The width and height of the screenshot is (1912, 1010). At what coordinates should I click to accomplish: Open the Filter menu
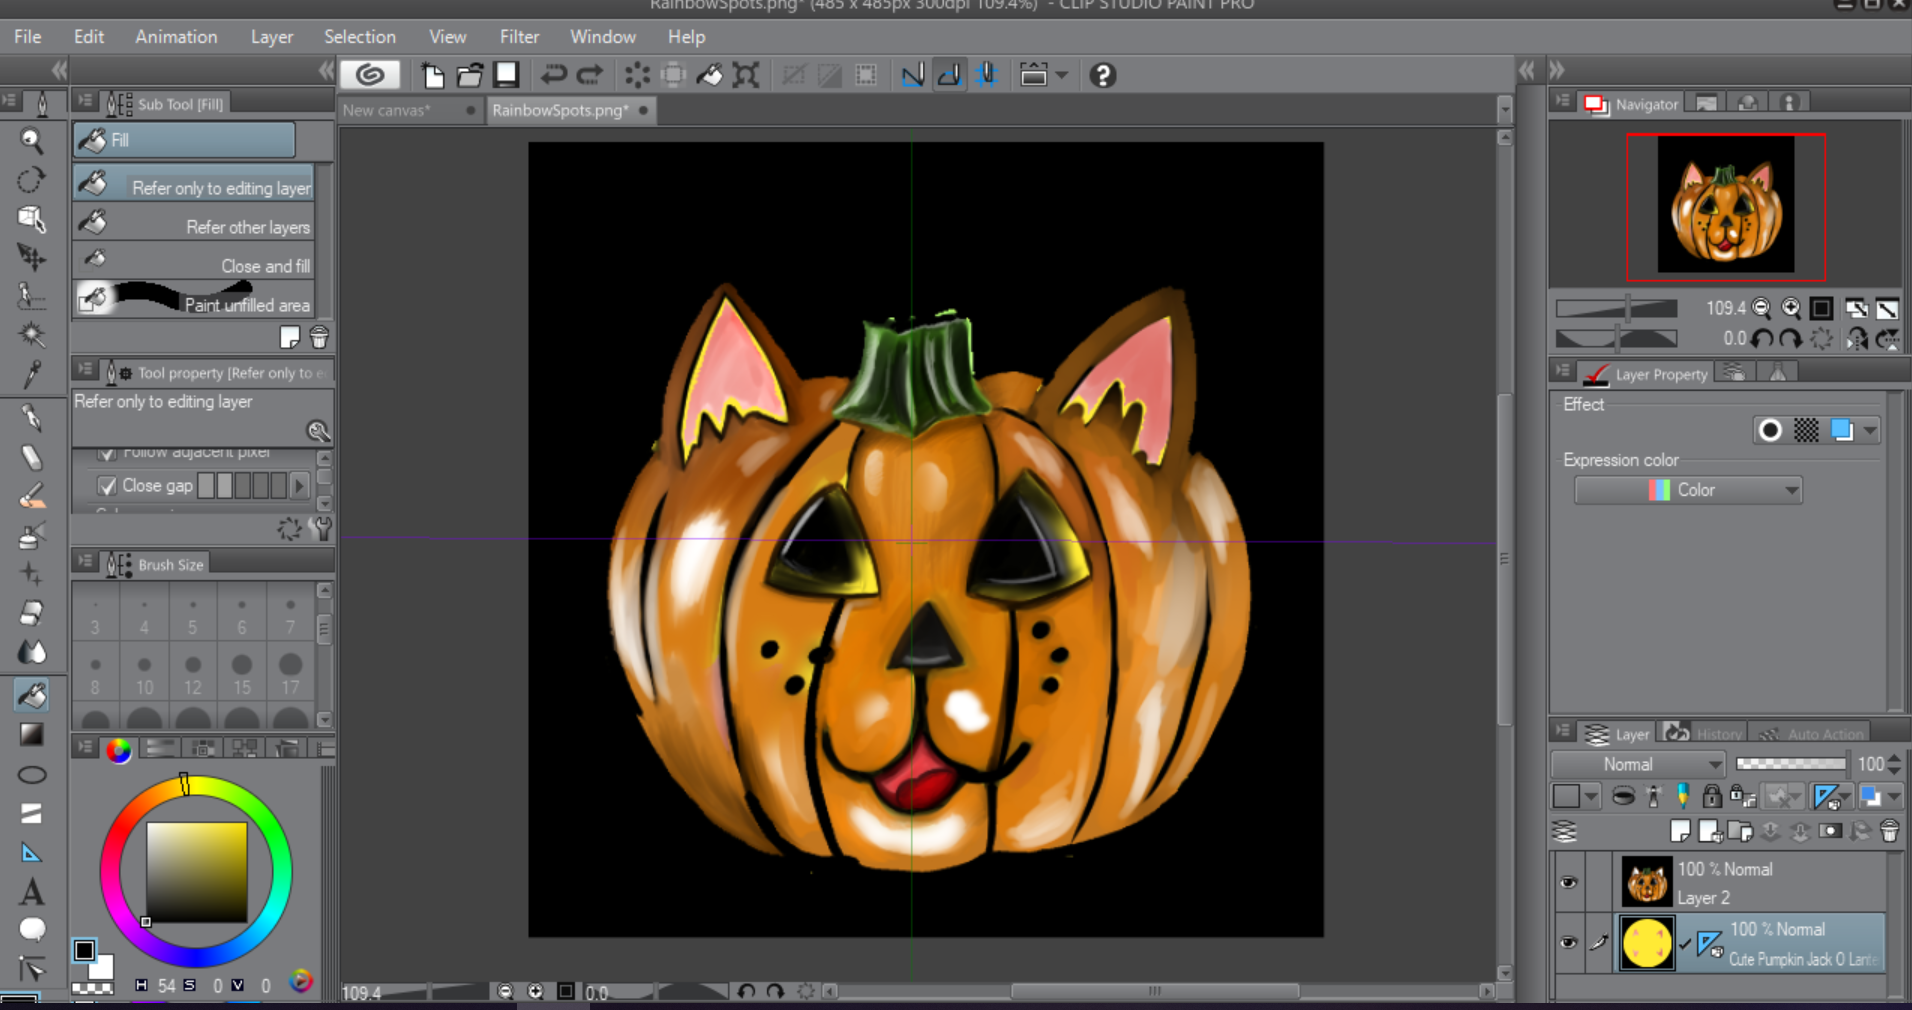pyautogui.click(x=518, y=37)
